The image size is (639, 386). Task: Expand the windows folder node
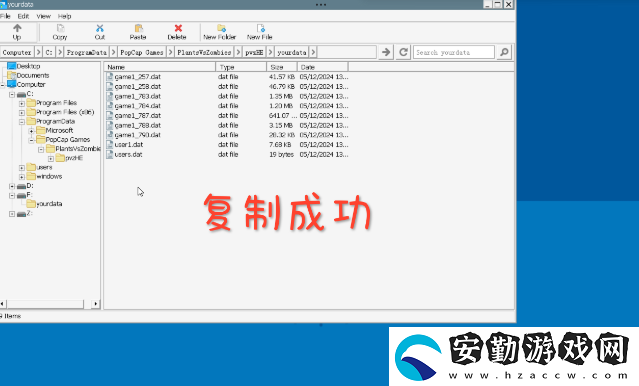pyautogui.click(x=22, y=177)
